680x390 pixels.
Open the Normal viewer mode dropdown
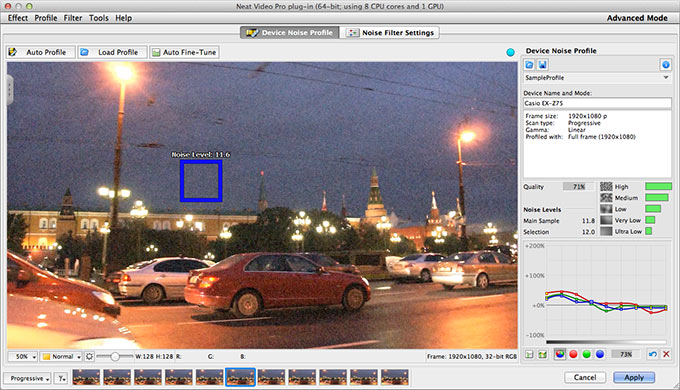61,357
